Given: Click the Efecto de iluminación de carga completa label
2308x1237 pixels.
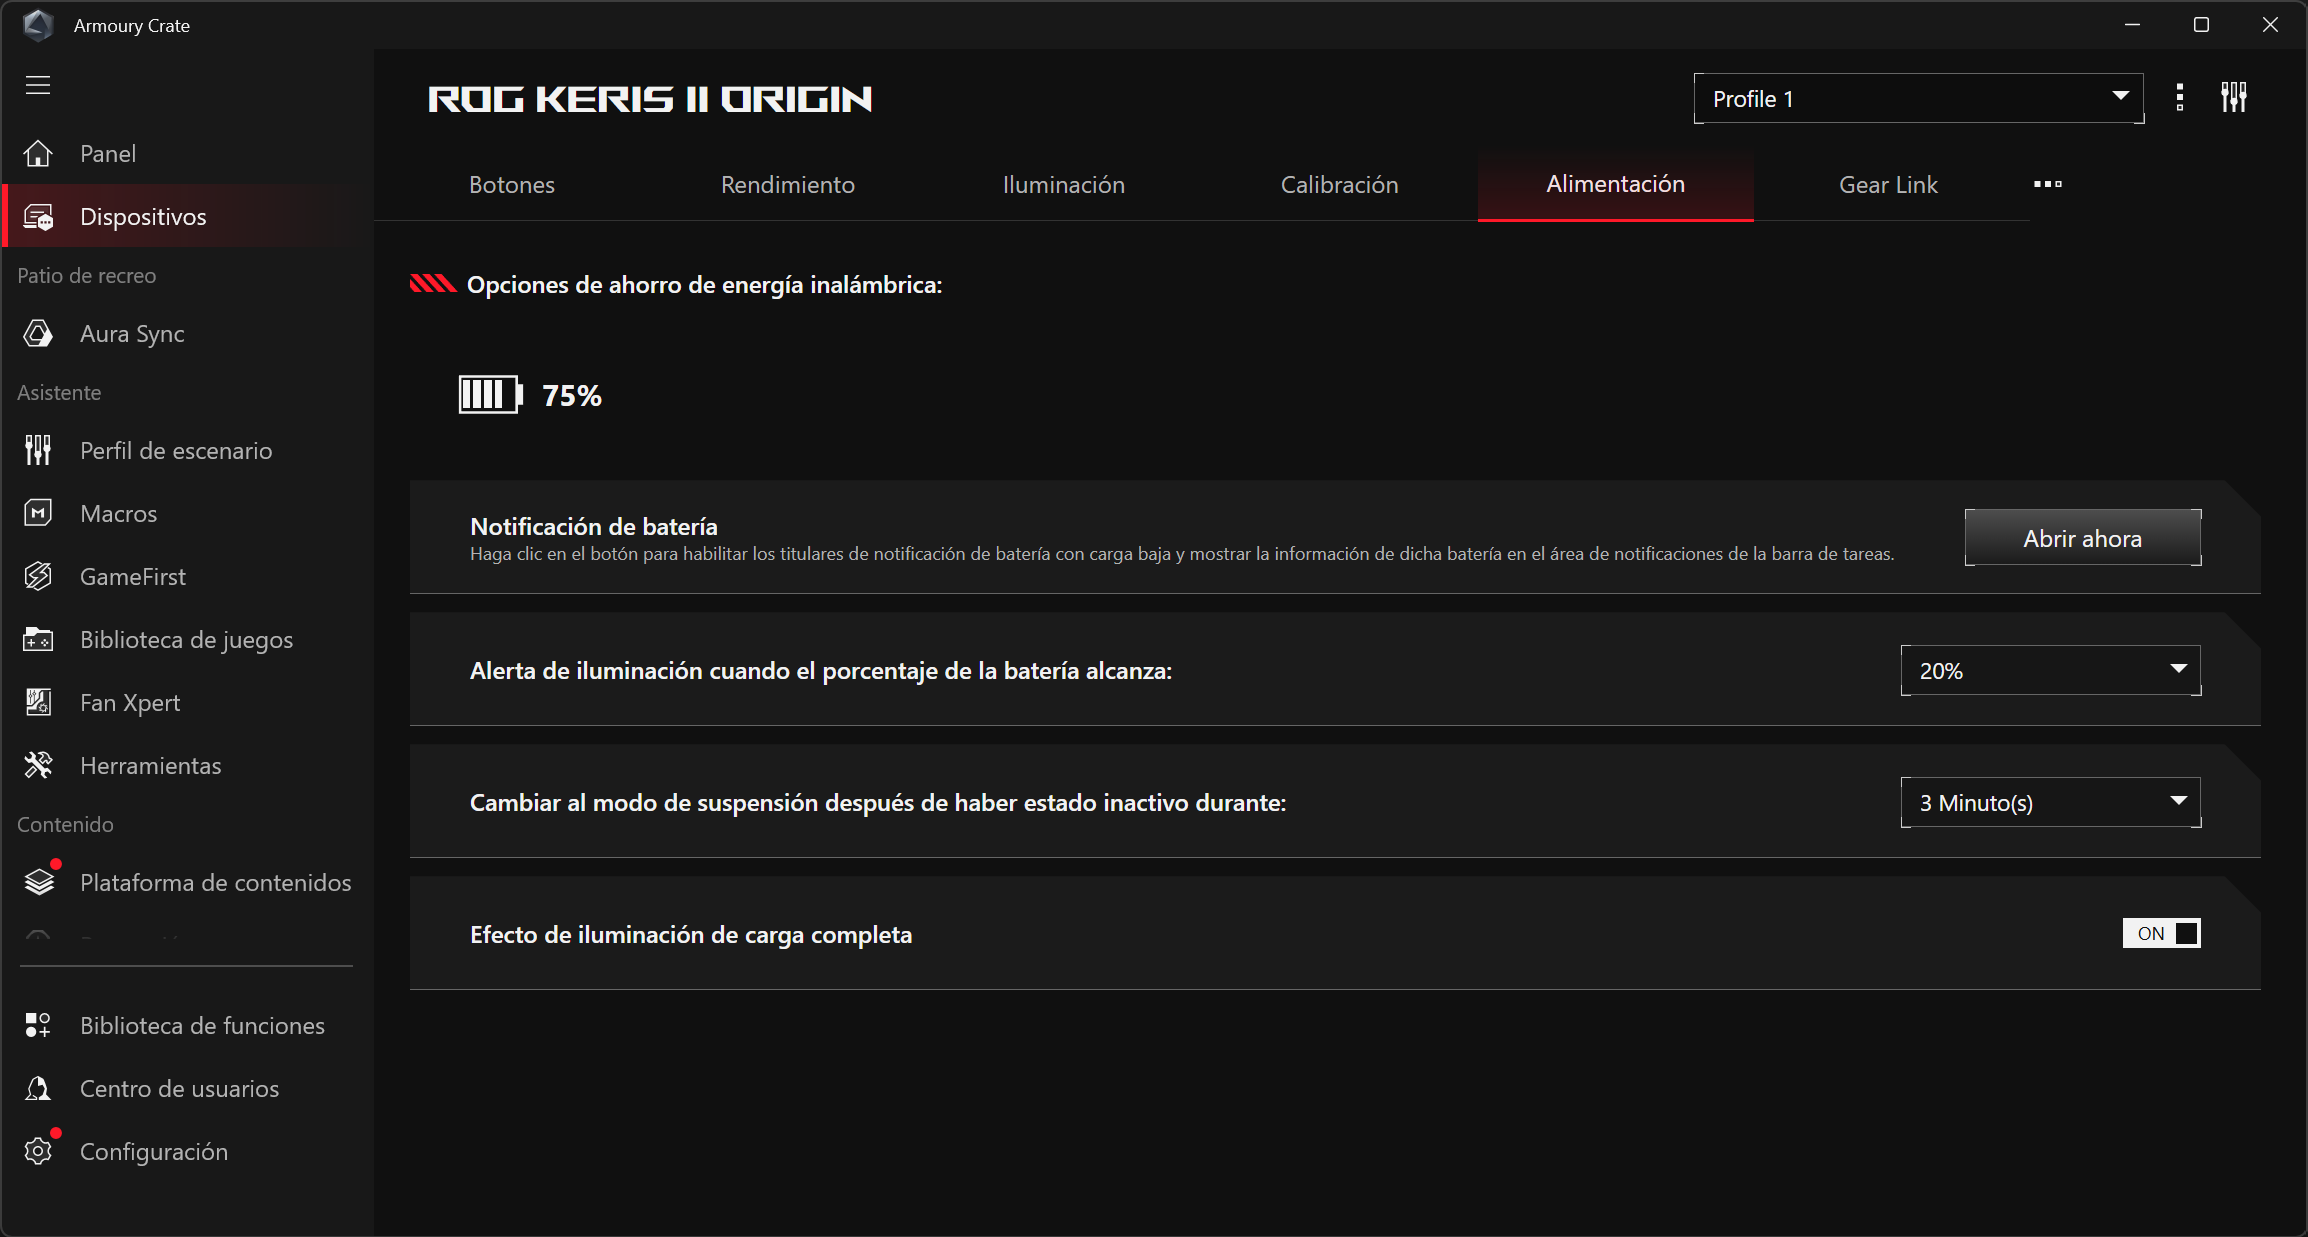Looking at the screenshot, I should tap(691, 935).
